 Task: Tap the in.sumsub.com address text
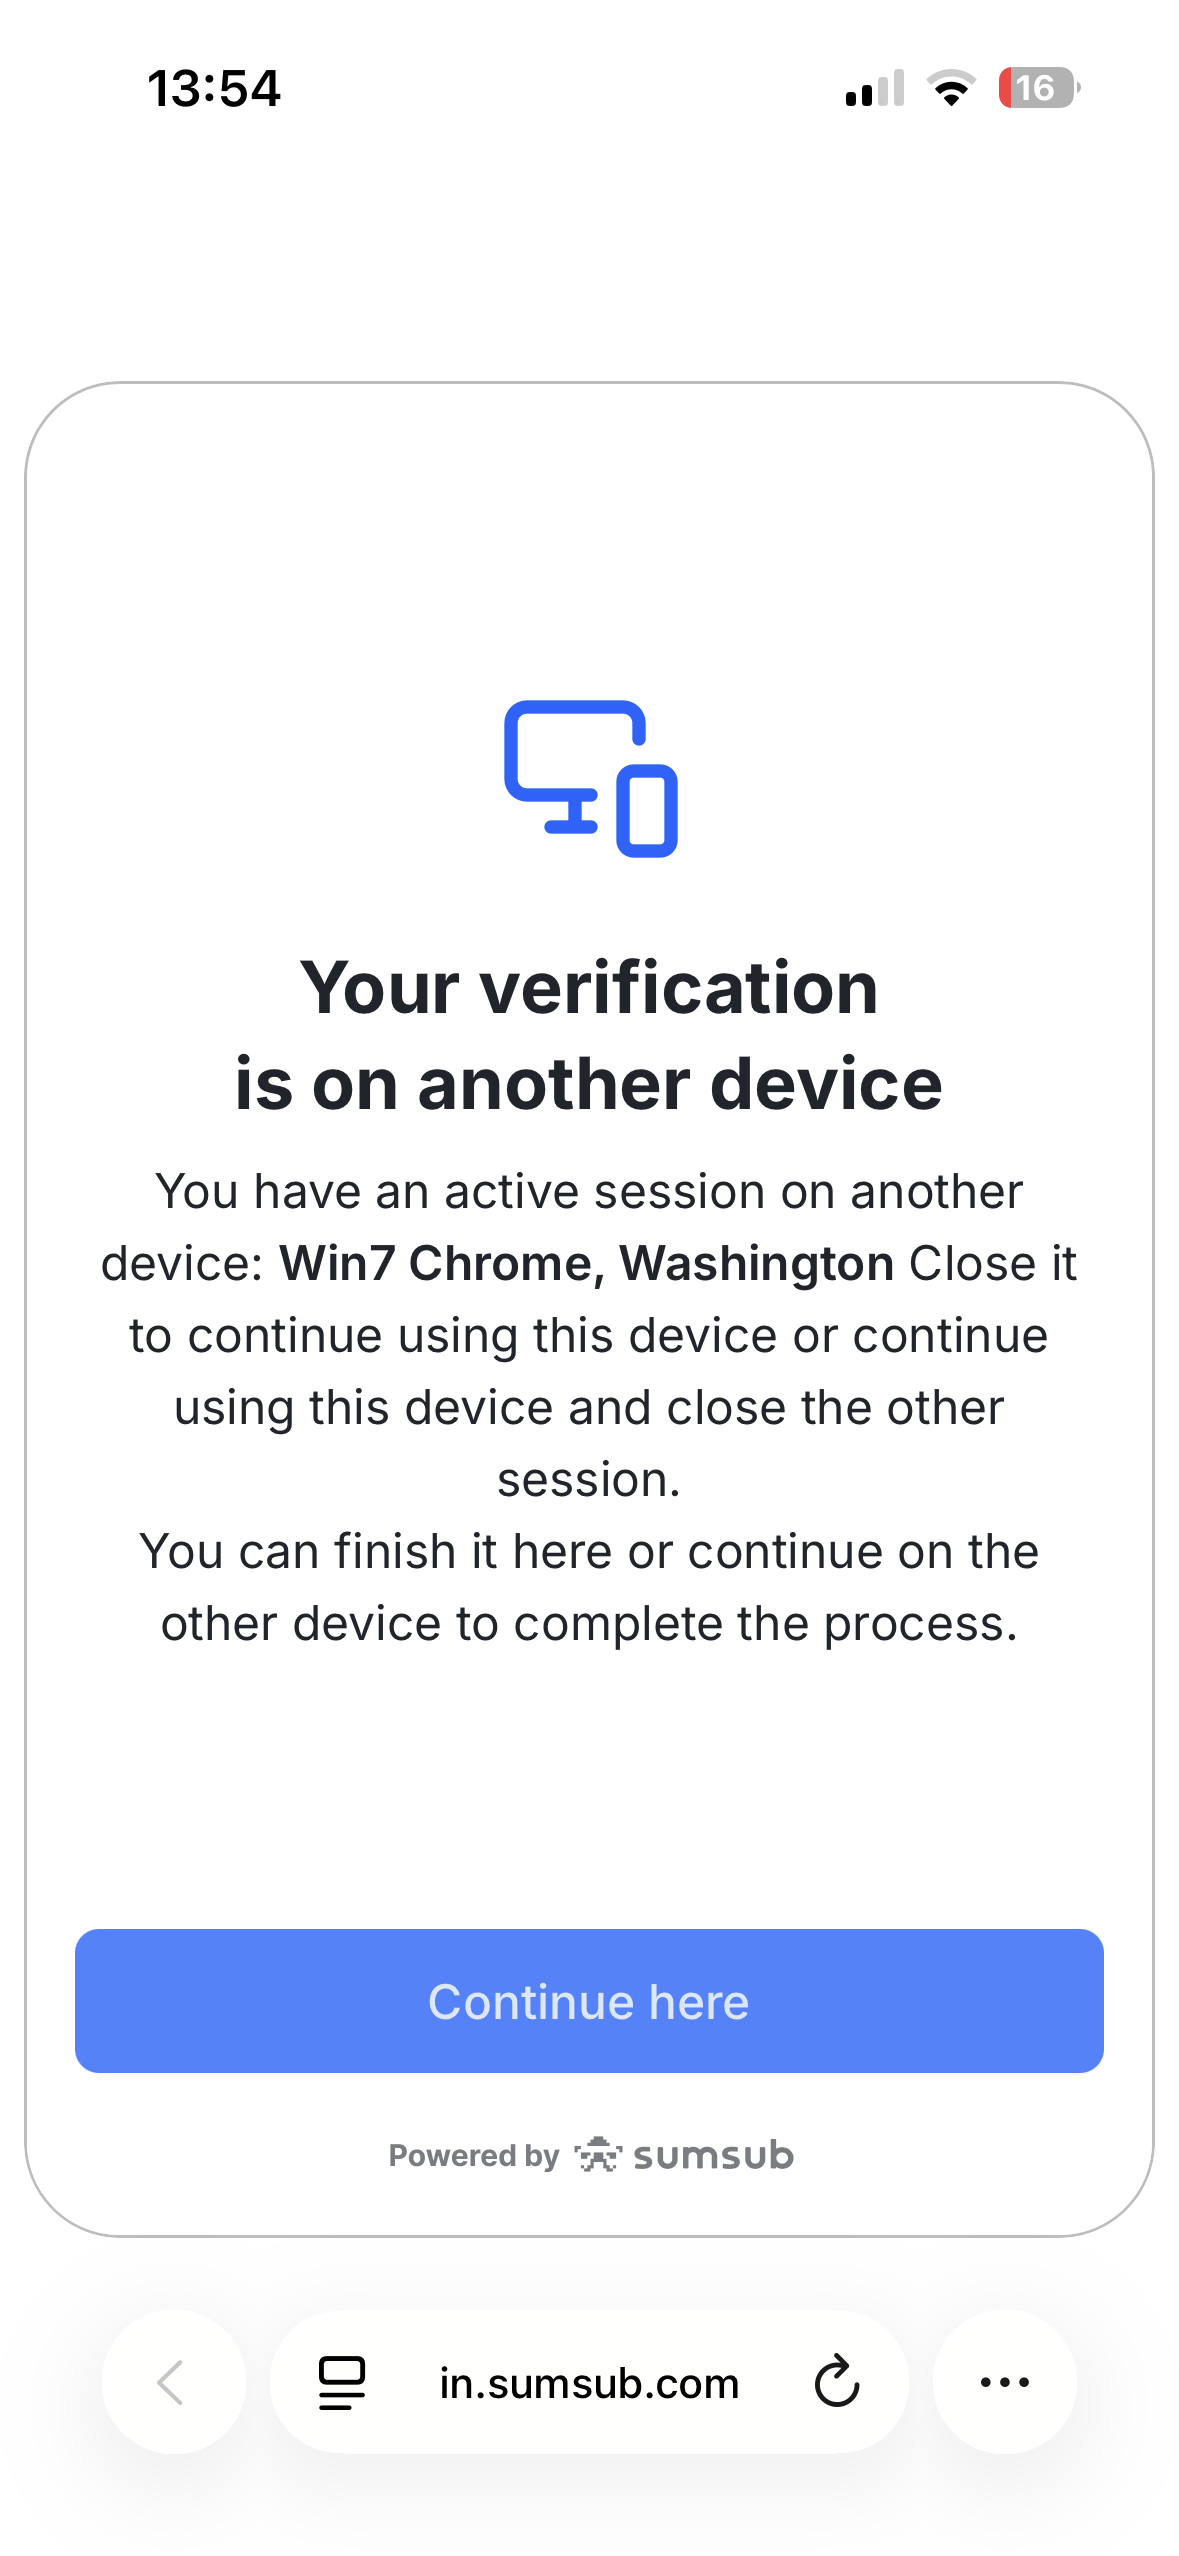click(x=589, y=2384)
